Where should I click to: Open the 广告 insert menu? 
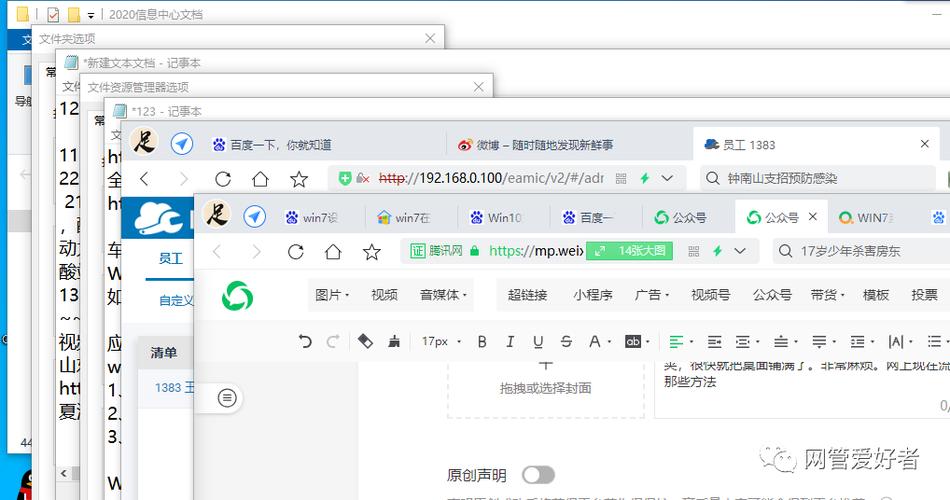coord(651,295)
